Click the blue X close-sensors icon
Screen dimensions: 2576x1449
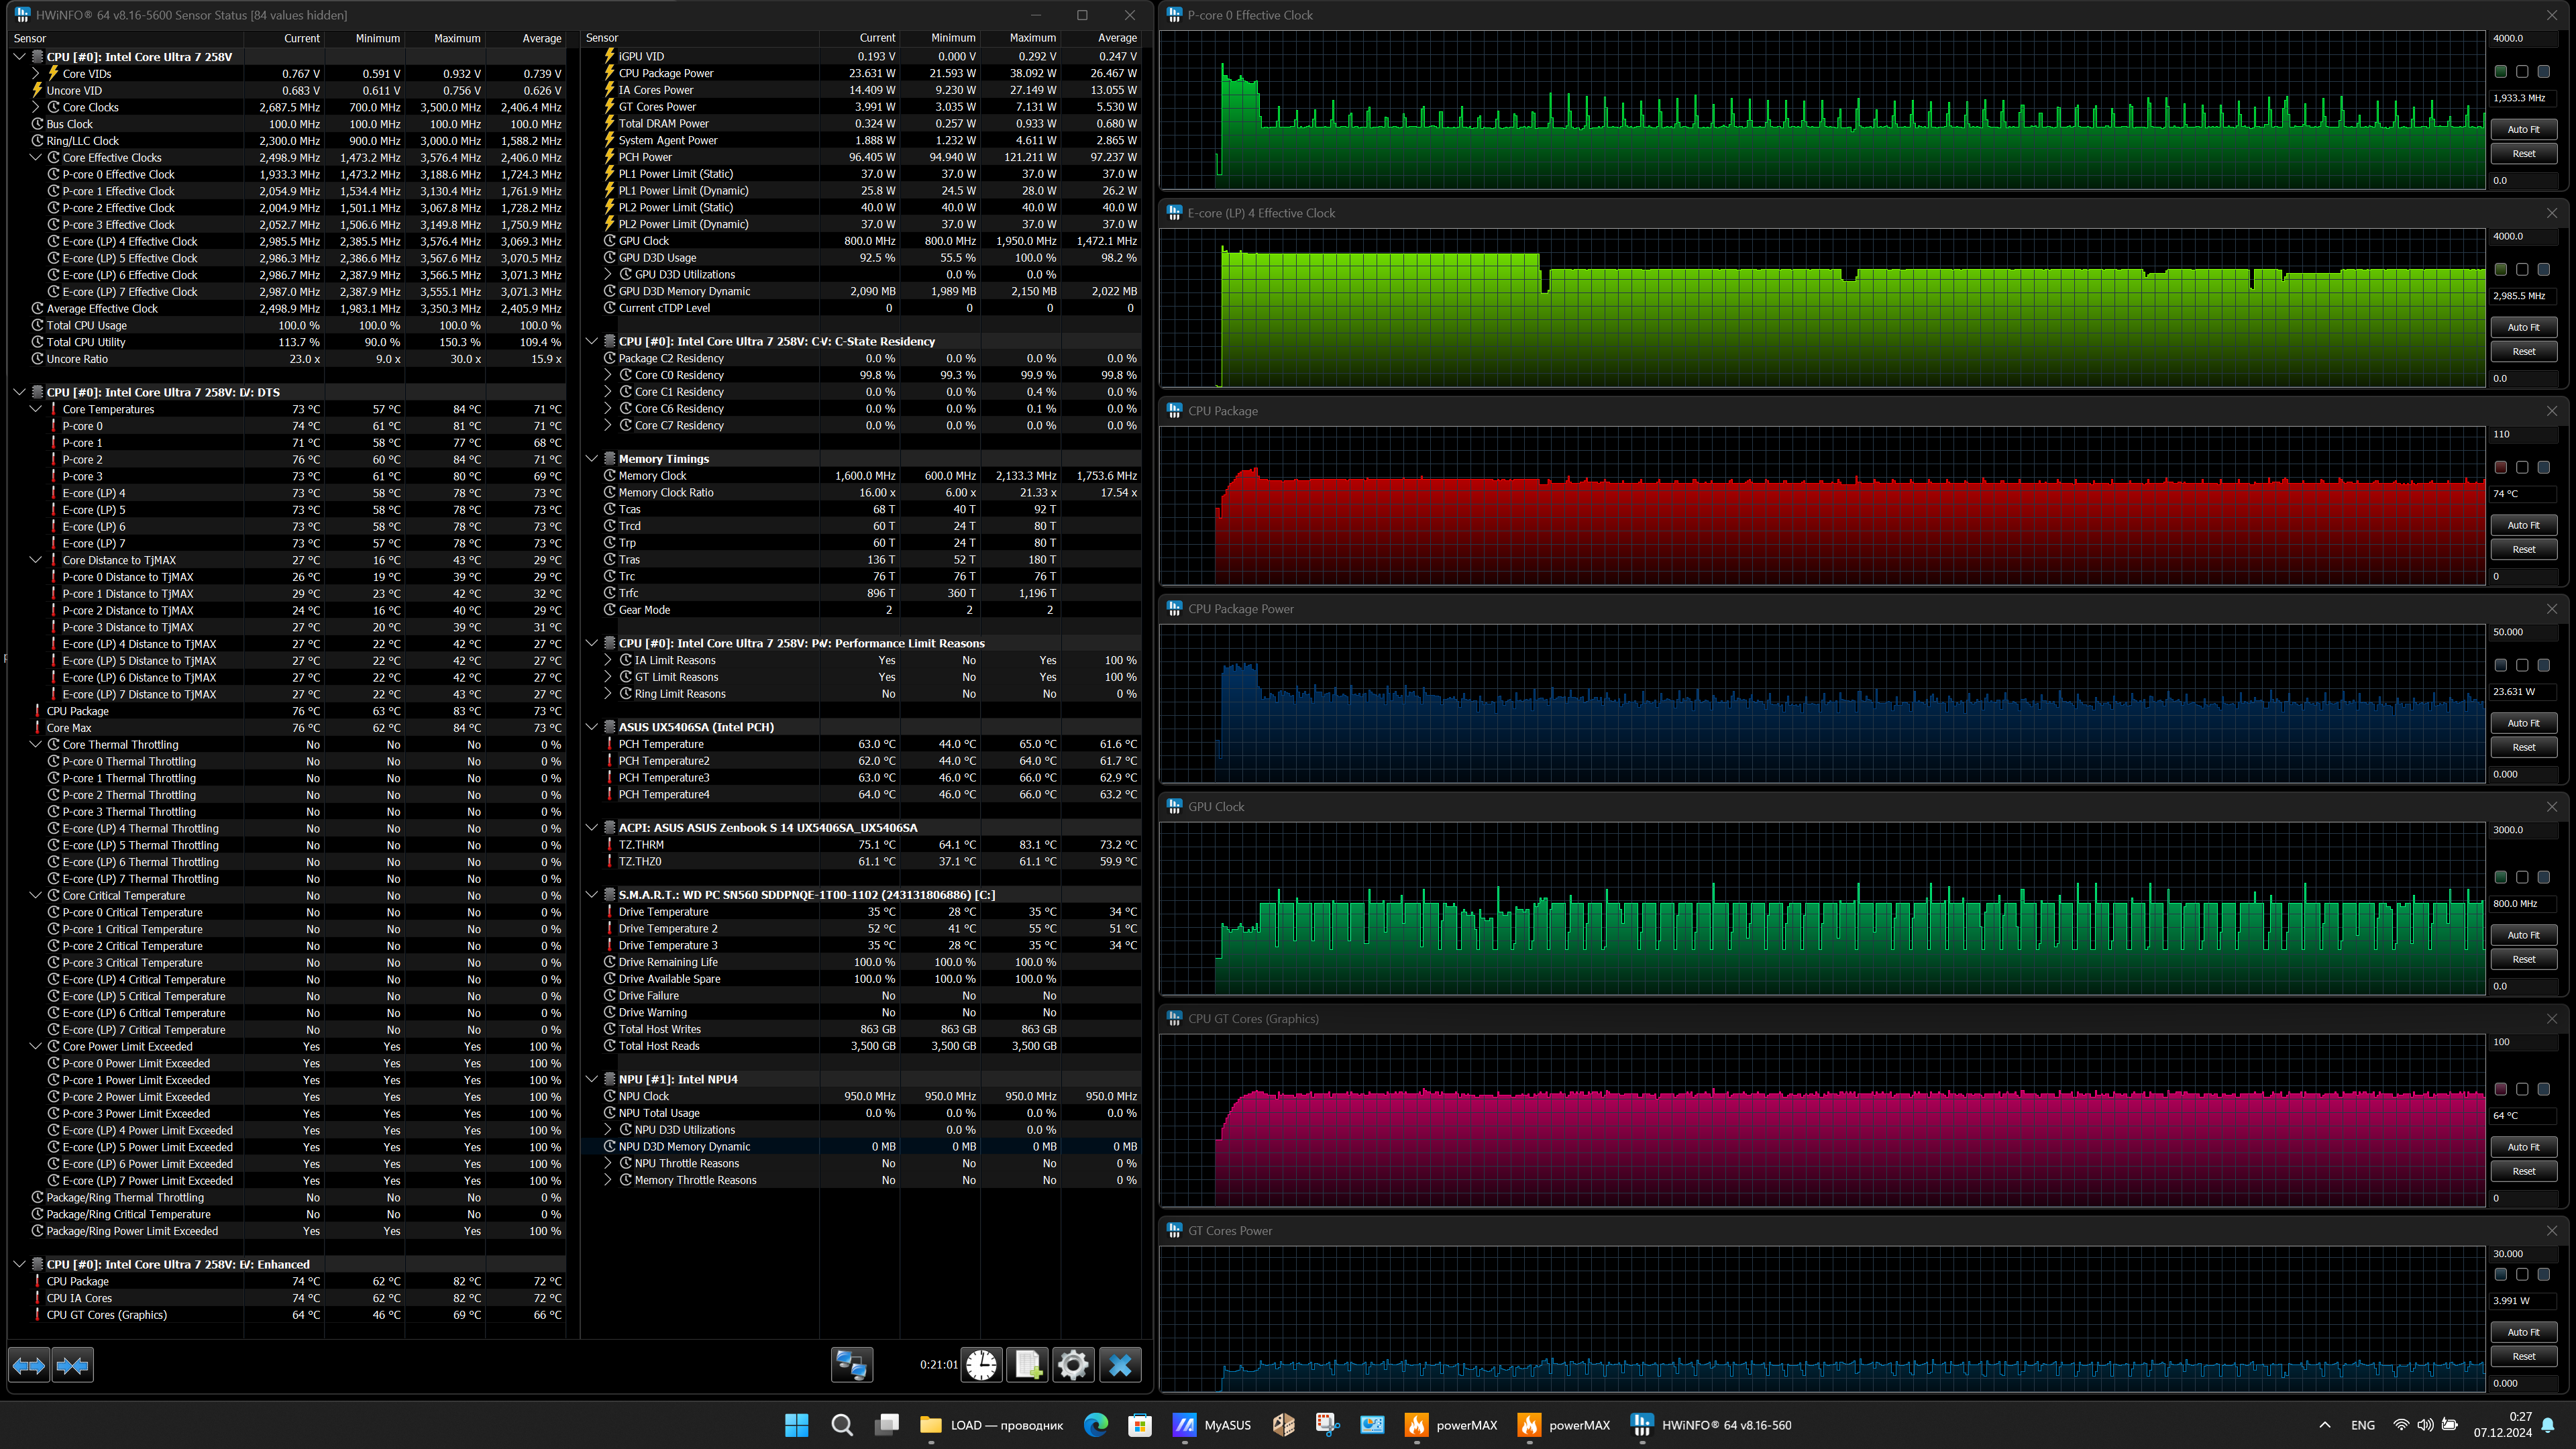point(1120,1365)
